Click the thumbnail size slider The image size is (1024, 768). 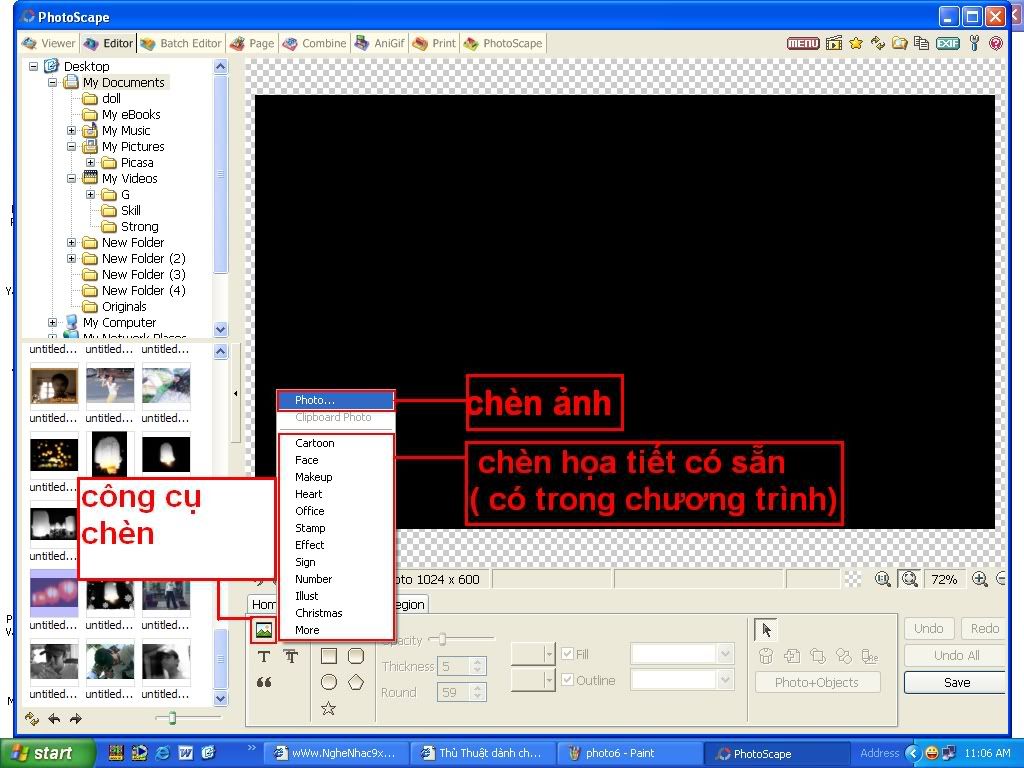[x=173, y=718]
